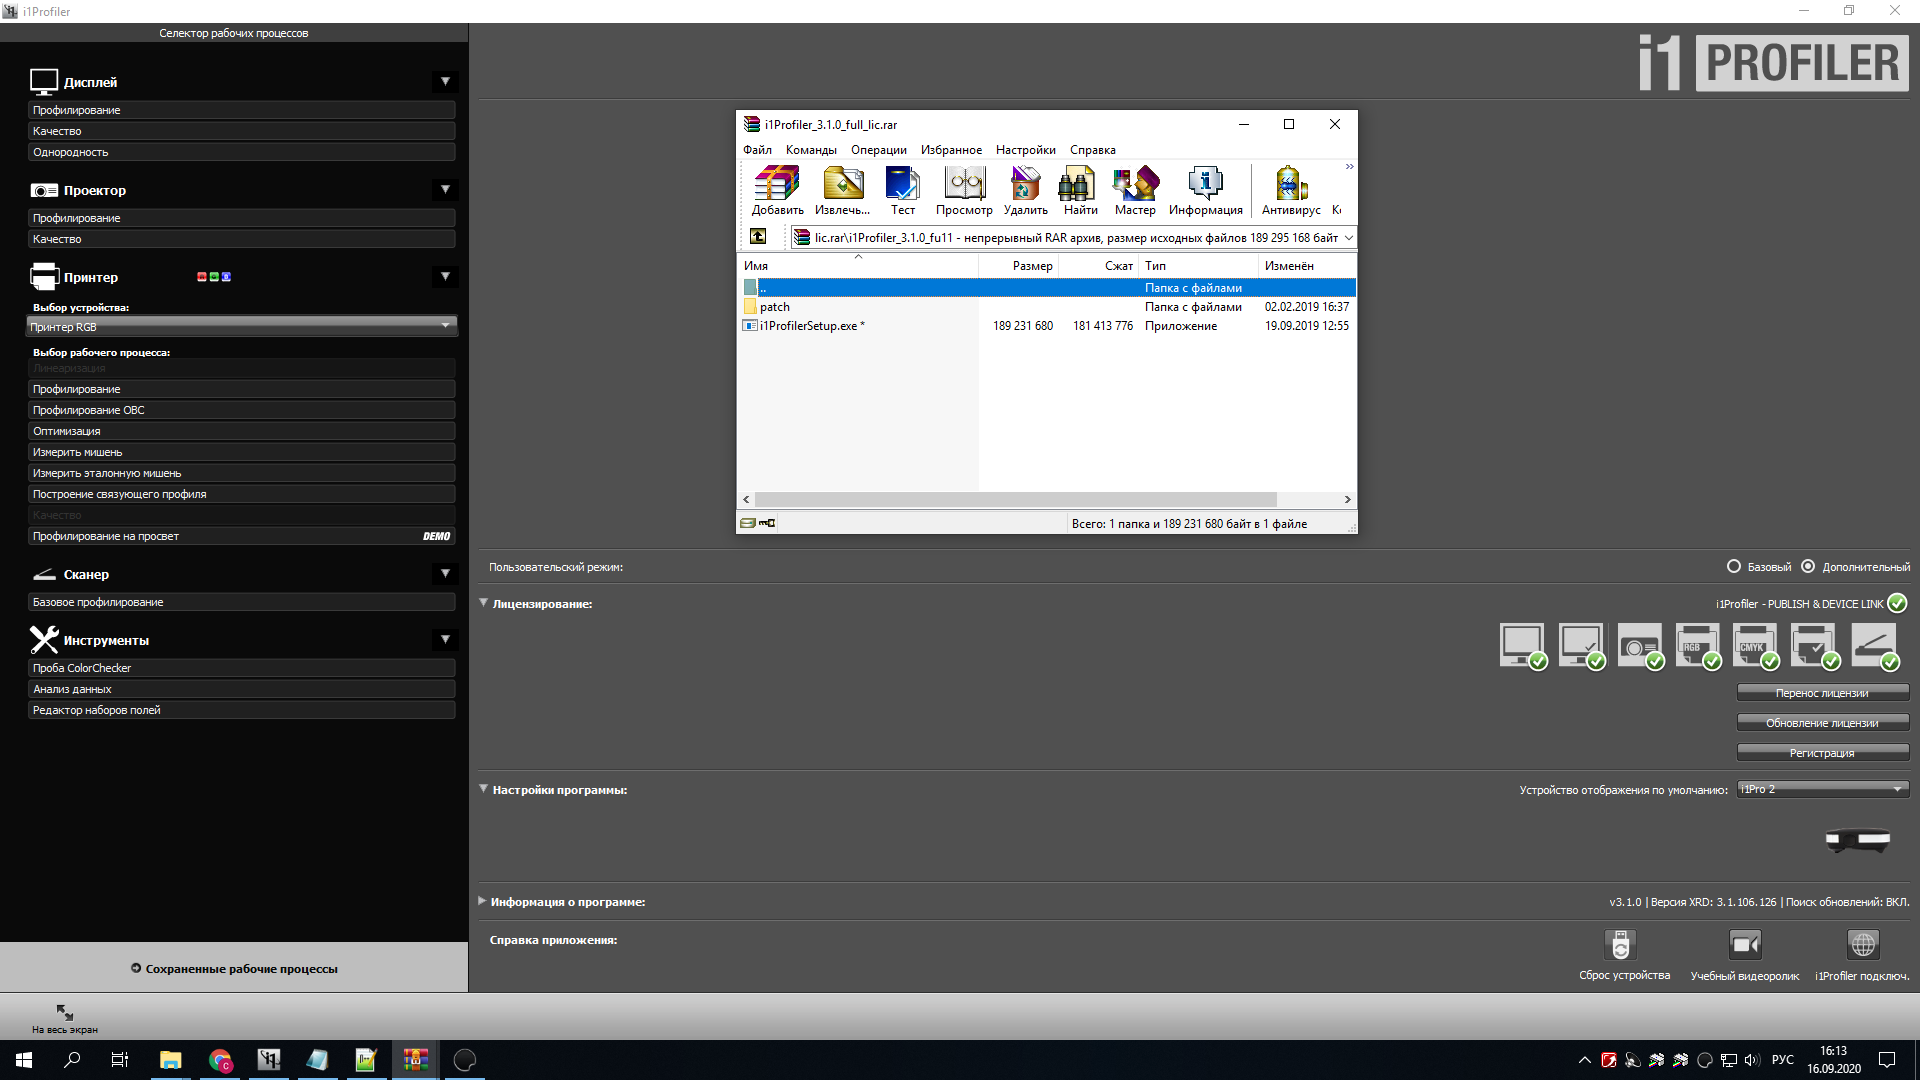Open the Справка menu in WinRAR

[x=1092, y=150]
